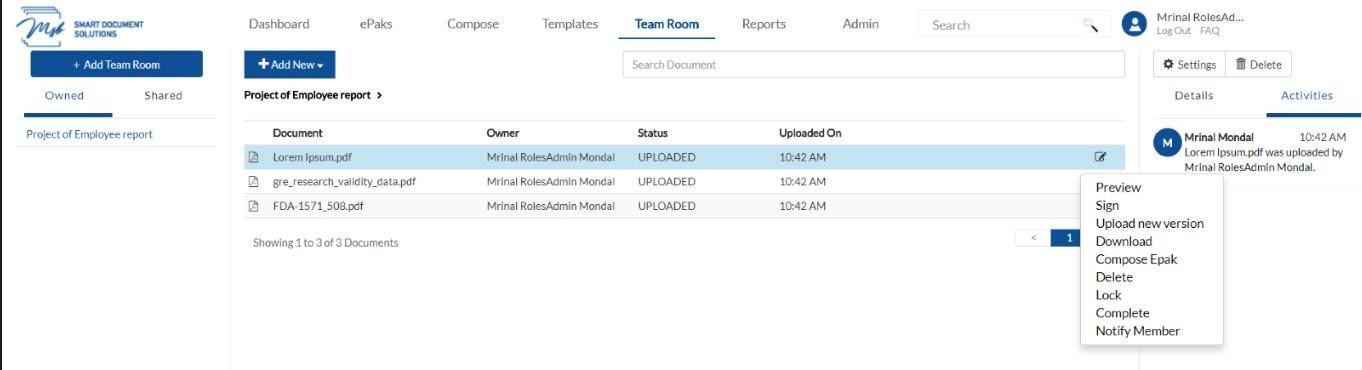Click the M avatar in Activities panel

(1167, 143)
